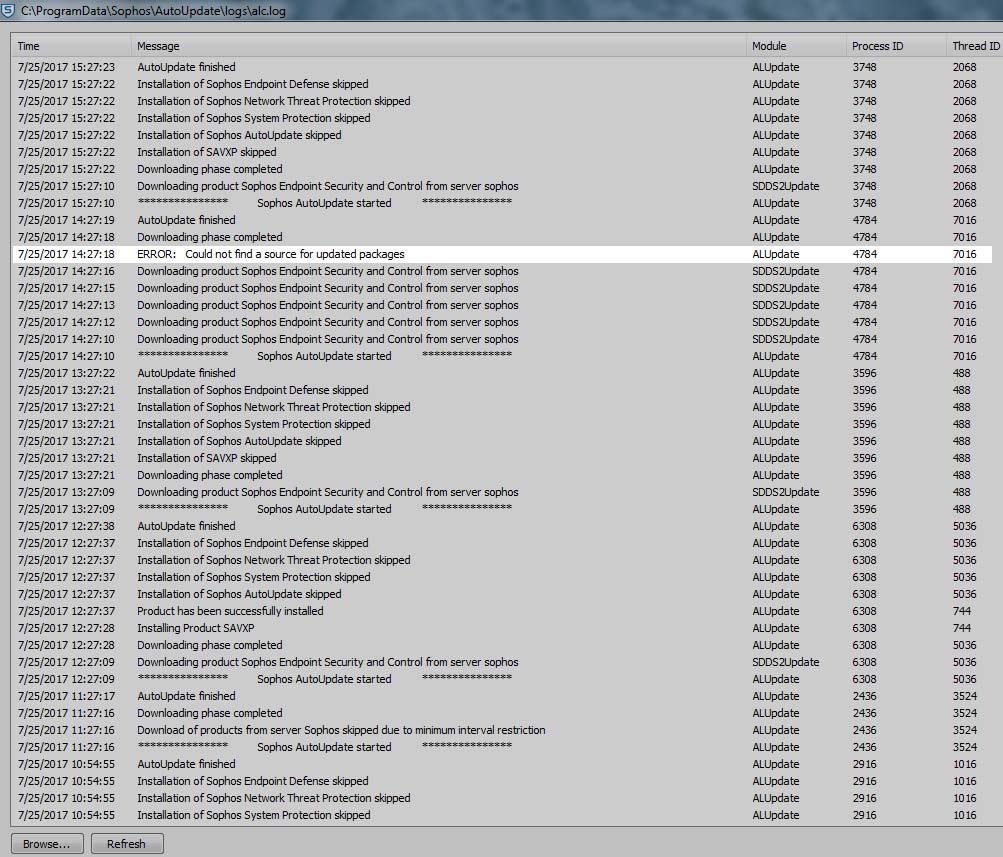Viewport: 1003px width, 857px height.
Task: Select the downloading product row at 12:27:09
Action: [502, 662]
